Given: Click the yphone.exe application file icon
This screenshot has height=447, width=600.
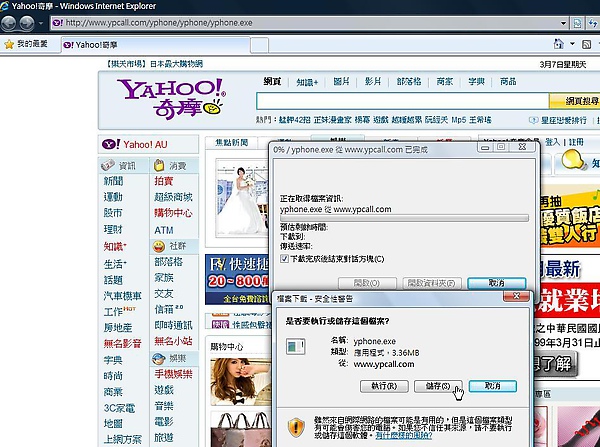Looking at the screenshot, I should [295, 347].
